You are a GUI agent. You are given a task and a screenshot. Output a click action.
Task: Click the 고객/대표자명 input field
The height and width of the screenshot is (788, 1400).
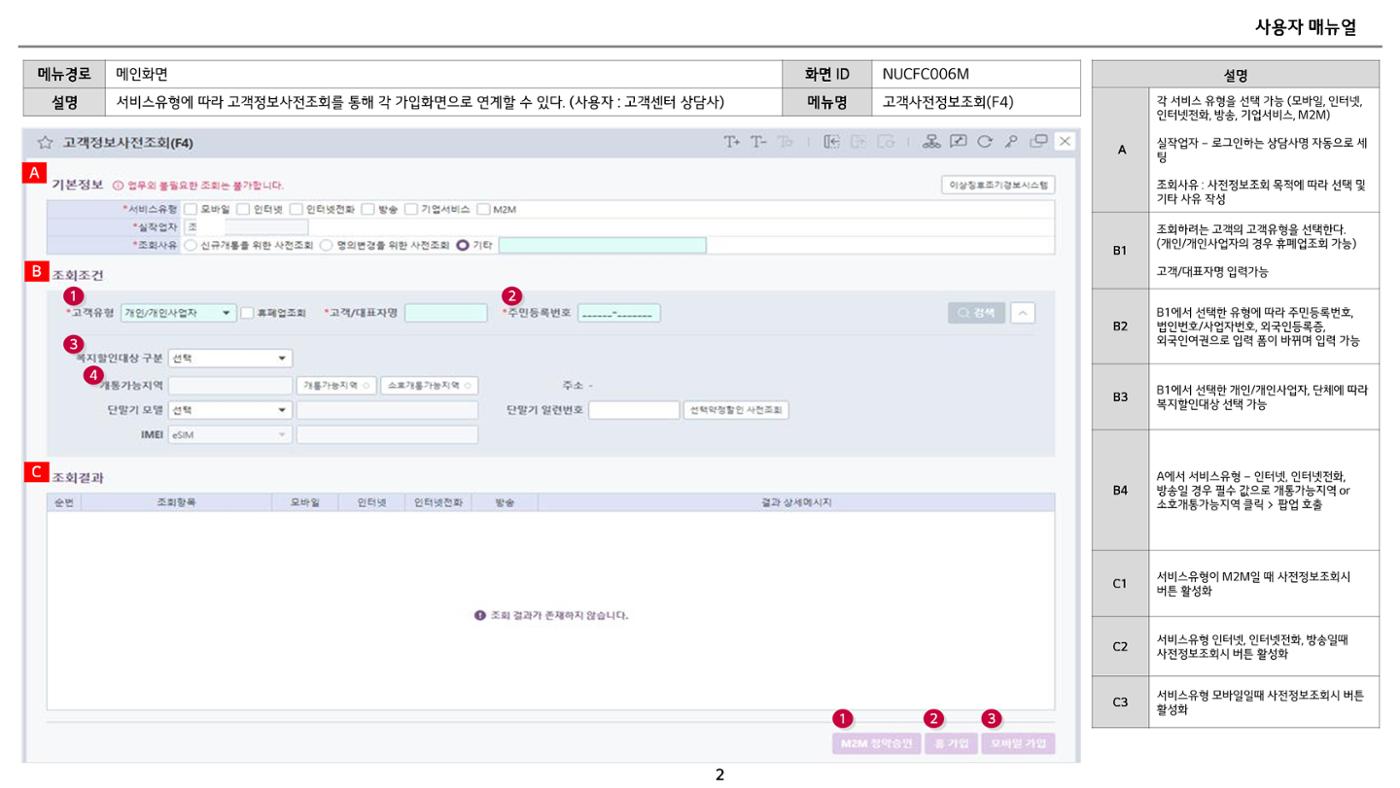coord(446,313)
